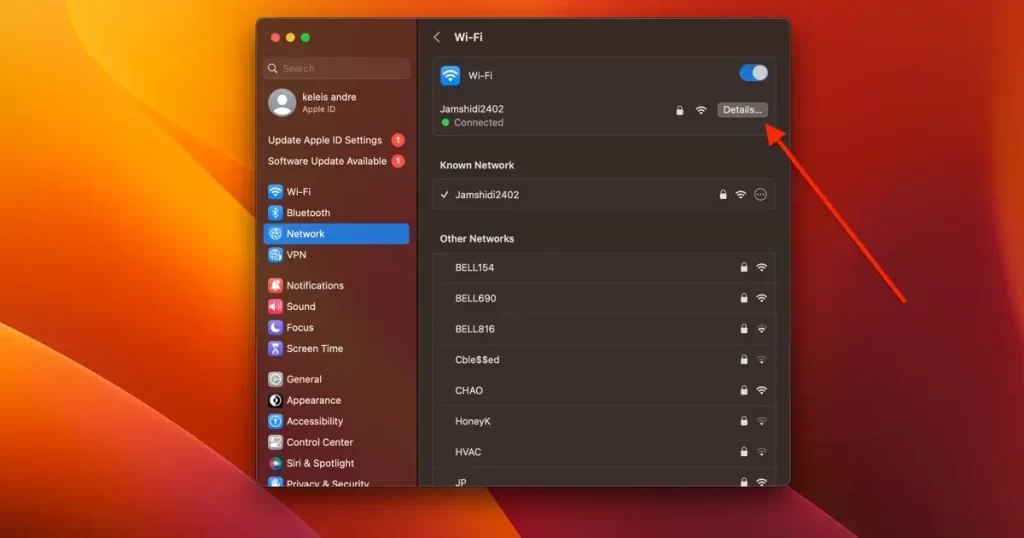The width and height of the screenshot is (1024, 538).
Task: Click the Connected status text
Action: pyautogui.click(x=479, y=123)
